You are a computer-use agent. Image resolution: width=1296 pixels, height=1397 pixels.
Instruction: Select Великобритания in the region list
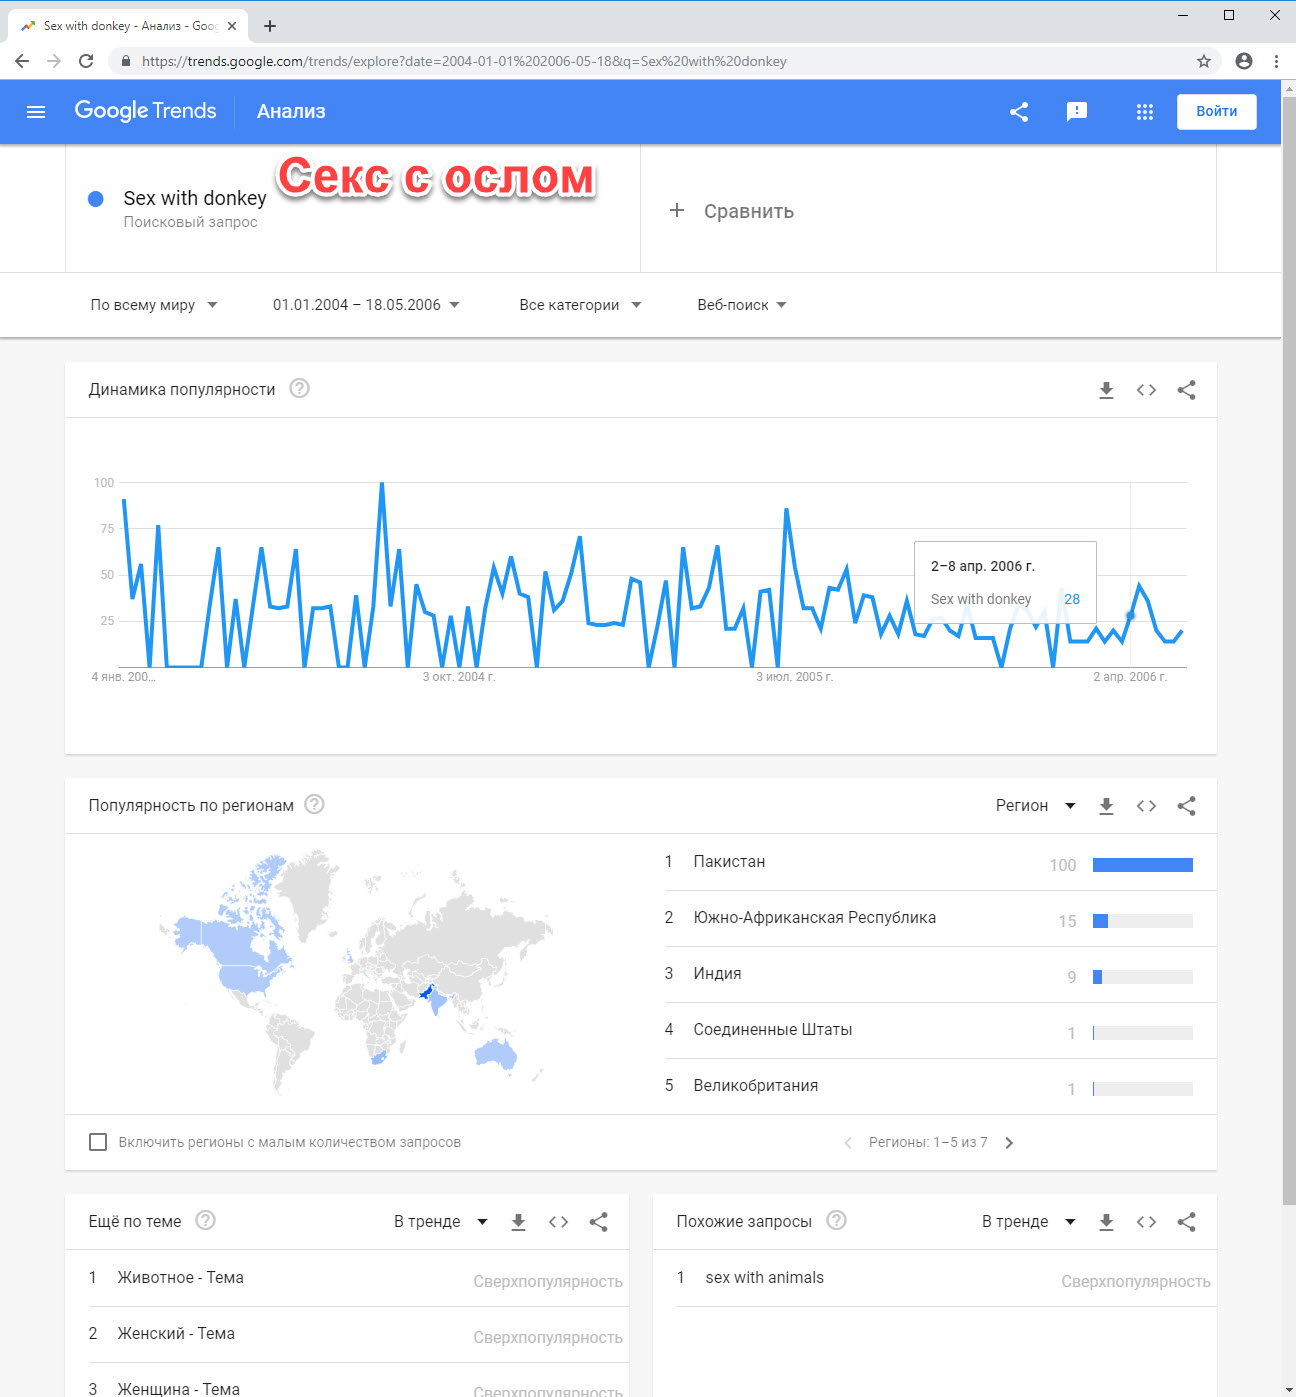[940, 1086]
